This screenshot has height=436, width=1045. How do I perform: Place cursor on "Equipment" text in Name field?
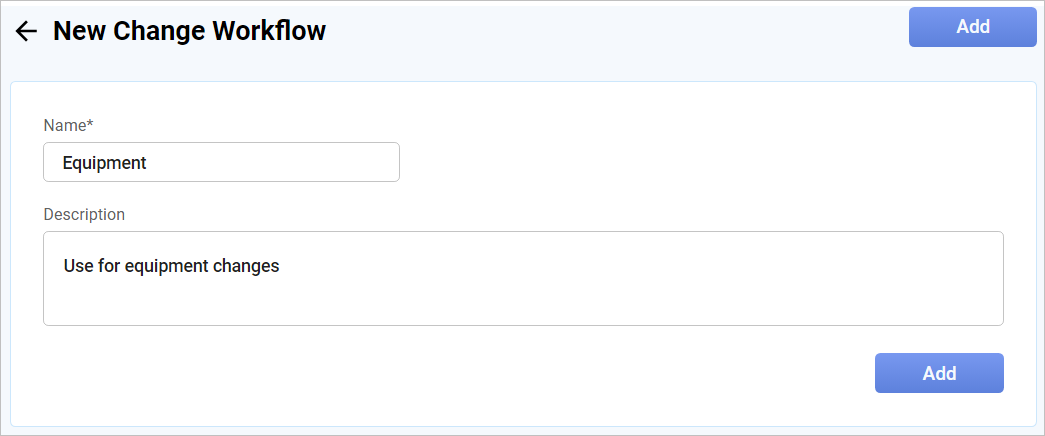[x=104, y=163]
